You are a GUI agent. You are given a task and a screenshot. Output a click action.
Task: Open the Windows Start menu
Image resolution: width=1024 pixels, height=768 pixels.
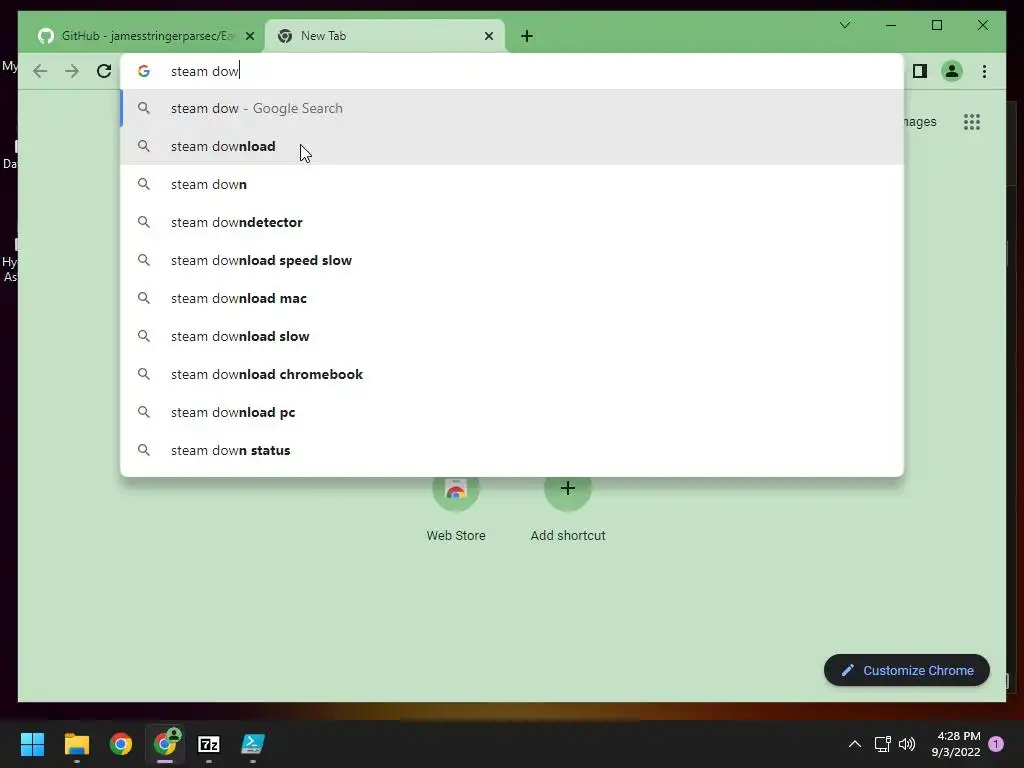pos(32,744)
